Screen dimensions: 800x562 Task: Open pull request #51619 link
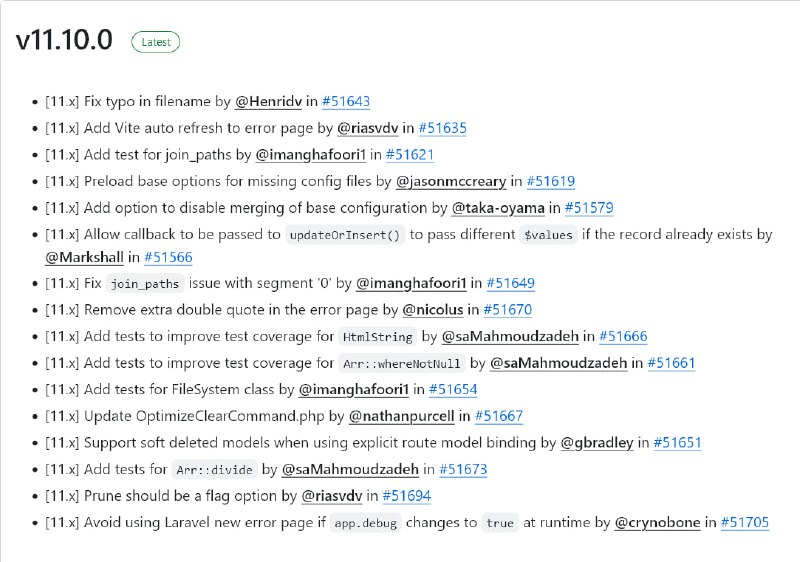tap(551, 181)
